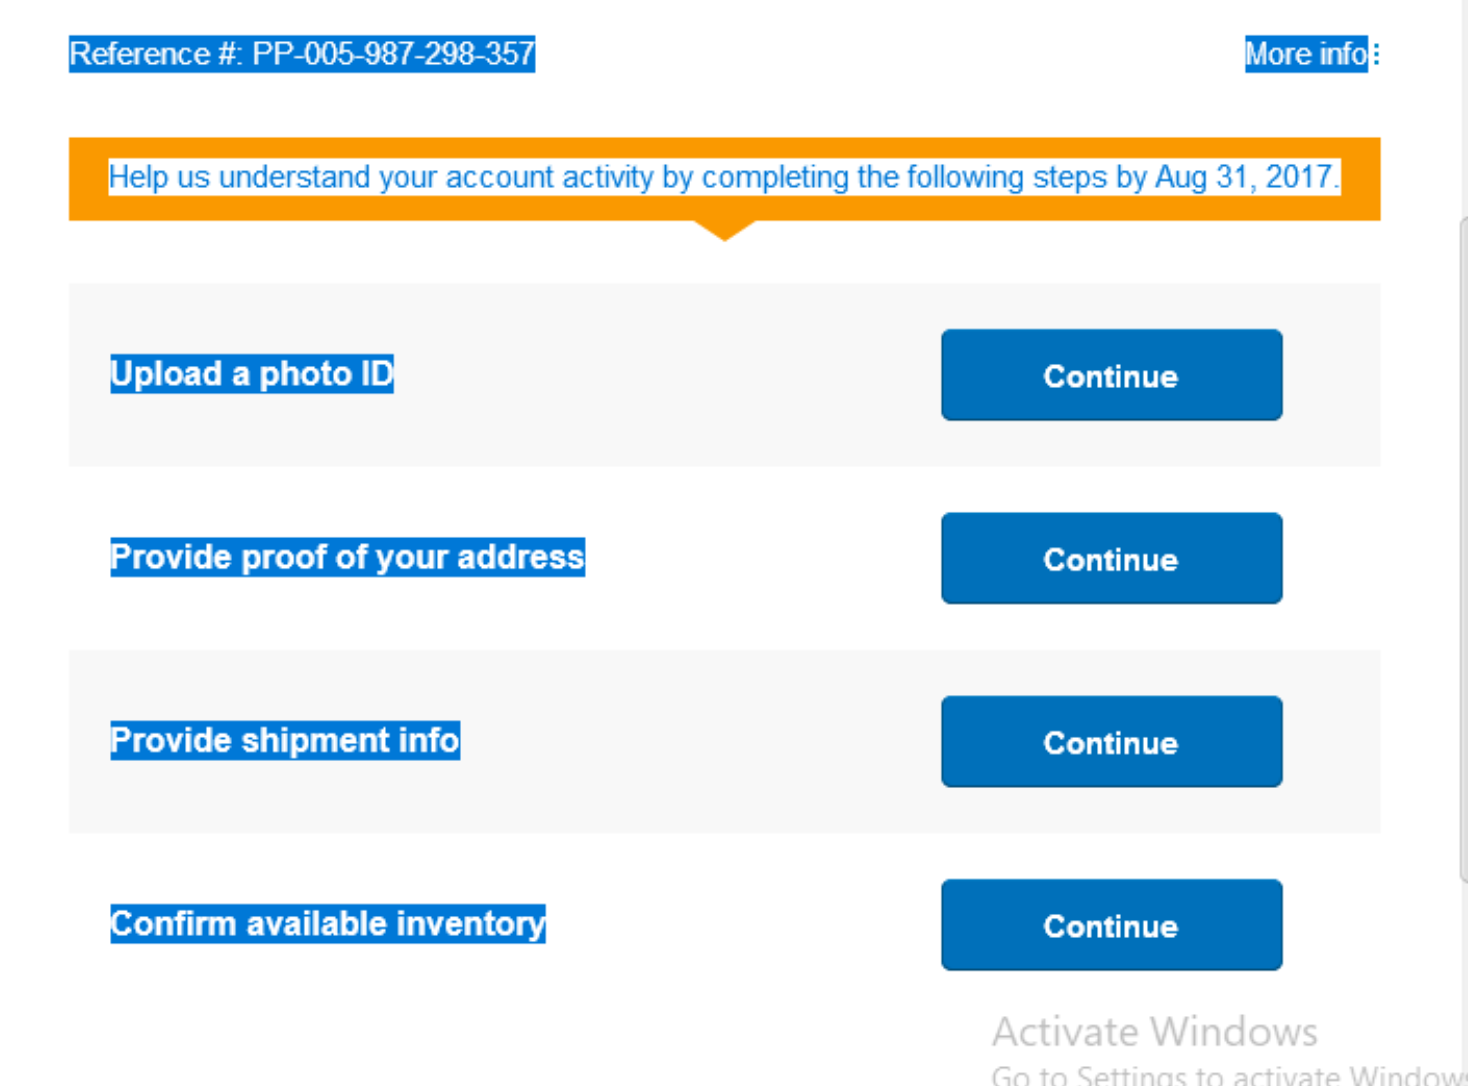Click the Aug 31, 2017 deadline date
The image size is (1468, 1086).
click(1244, 178)
